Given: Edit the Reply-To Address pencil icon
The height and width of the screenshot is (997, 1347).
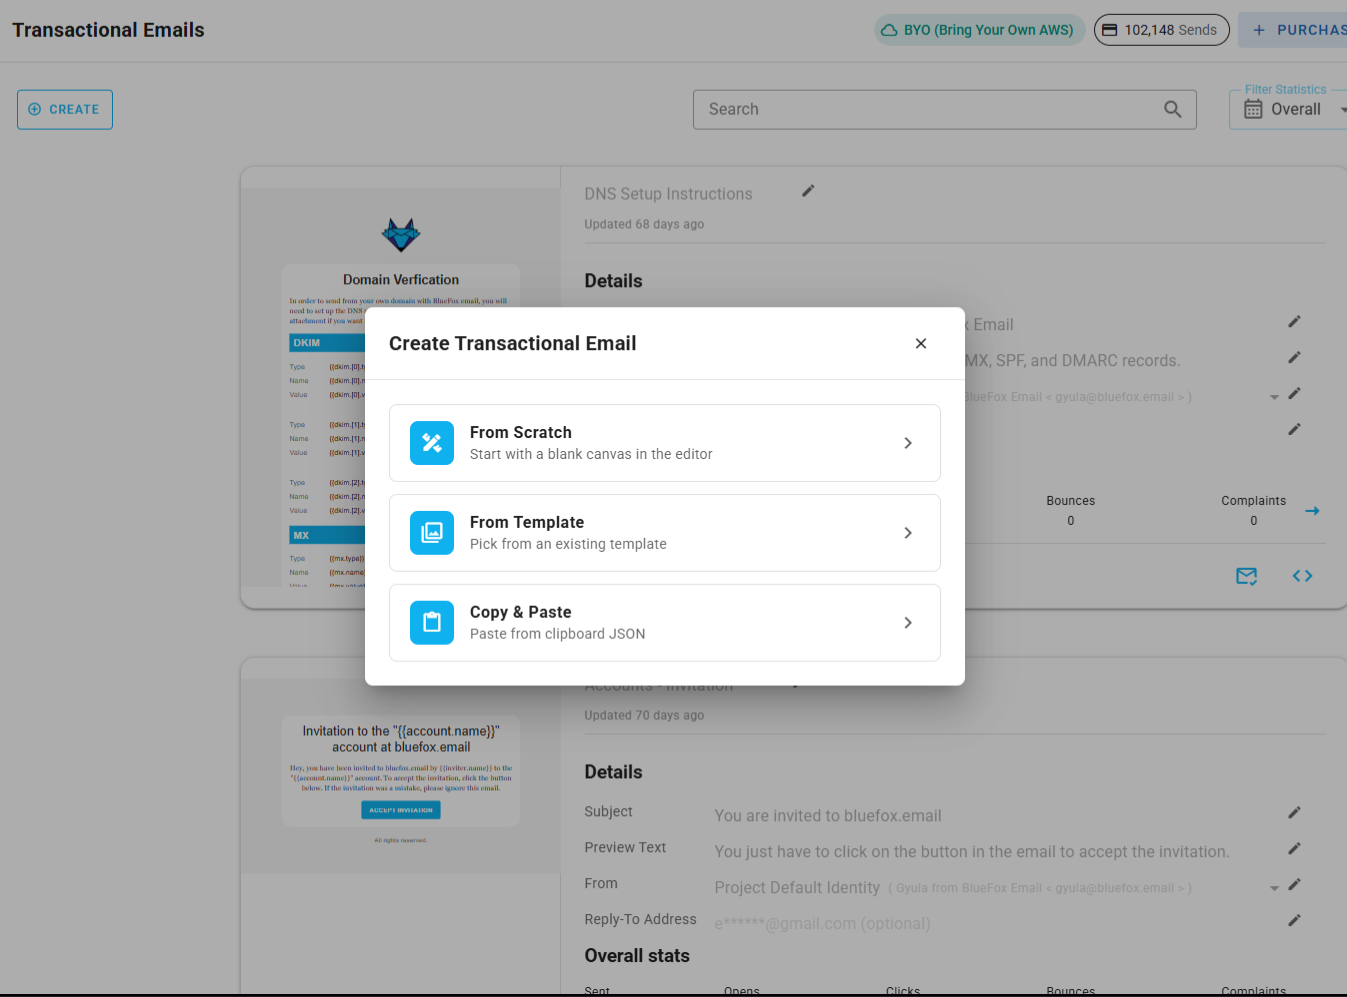Looking at the screenshot, I should (x=1294, y=920).
